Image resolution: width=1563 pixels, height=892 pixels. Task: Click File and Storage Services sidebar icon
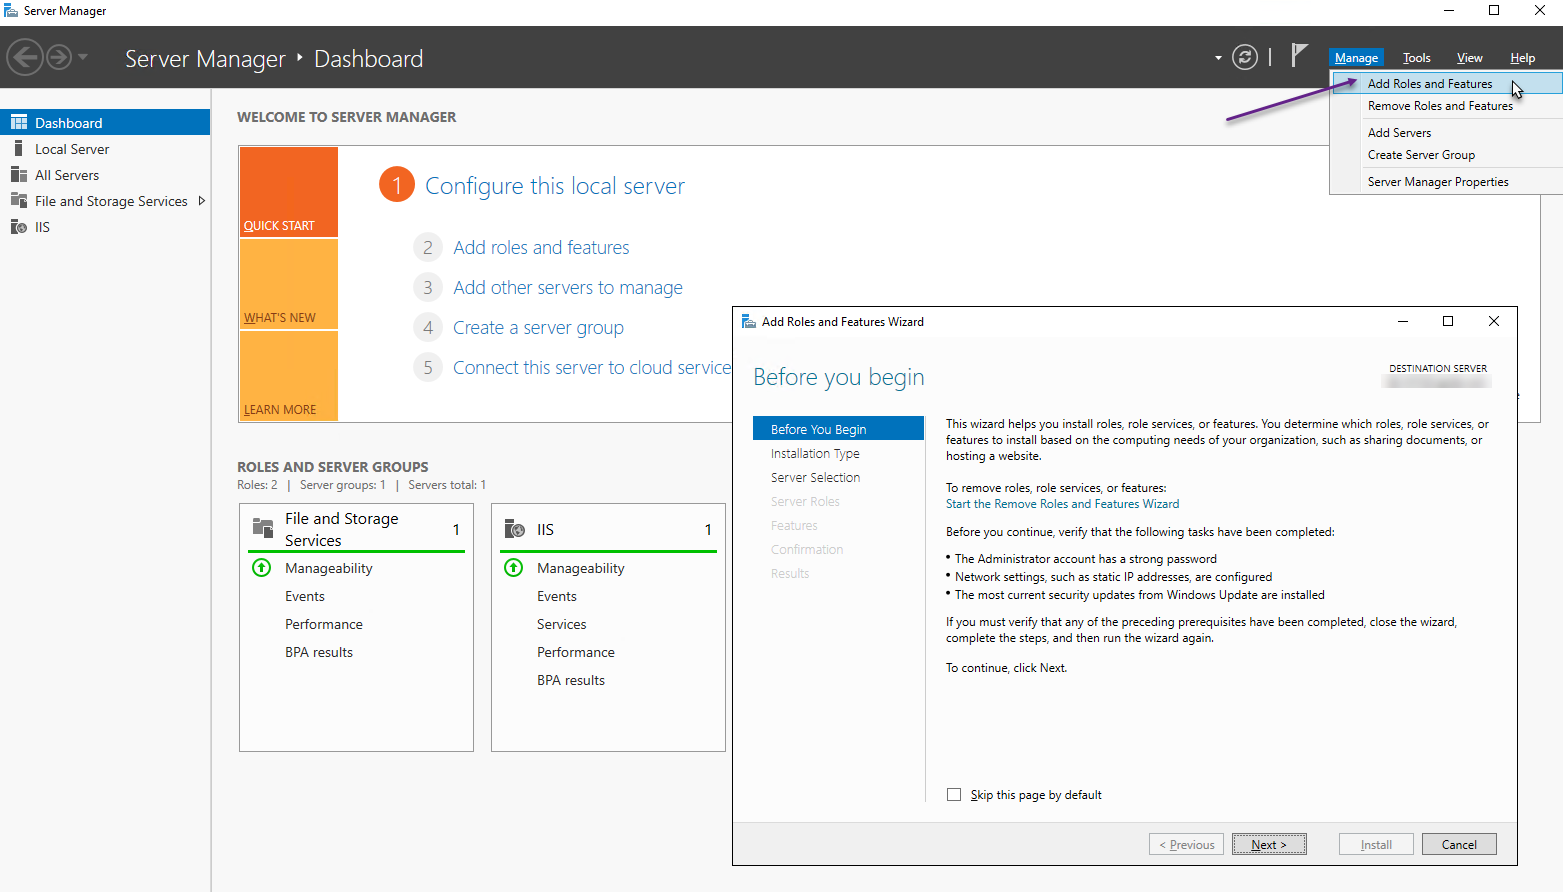click(19, 200)
